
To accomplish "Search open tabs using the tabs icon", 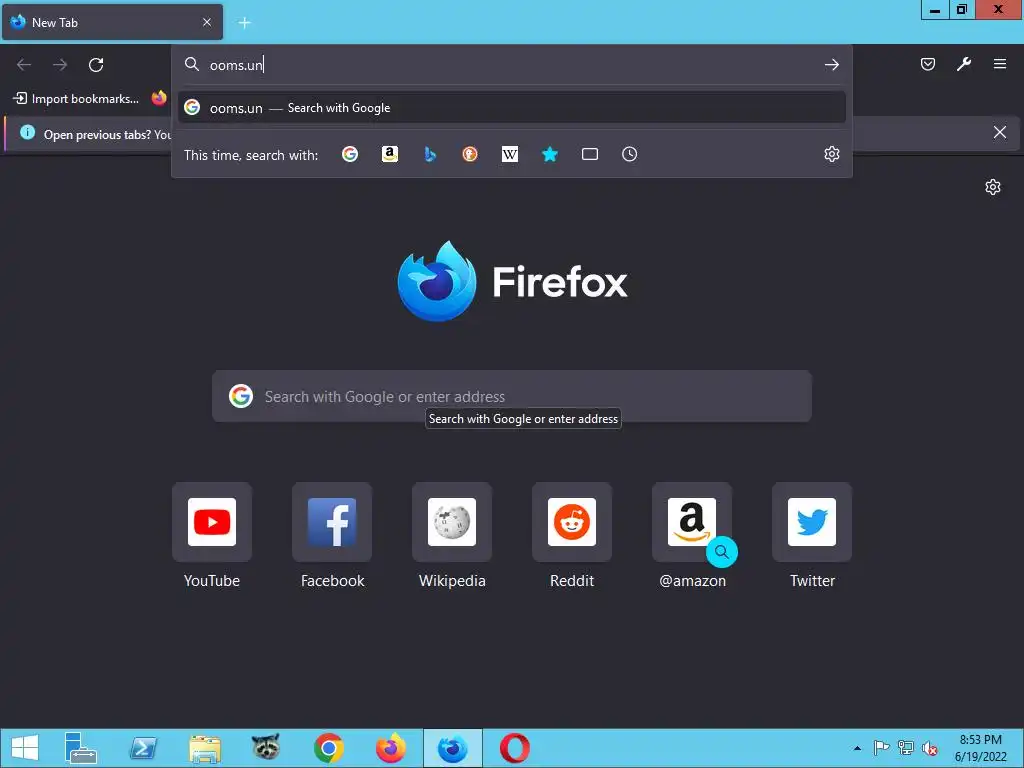I will (590, 154).
